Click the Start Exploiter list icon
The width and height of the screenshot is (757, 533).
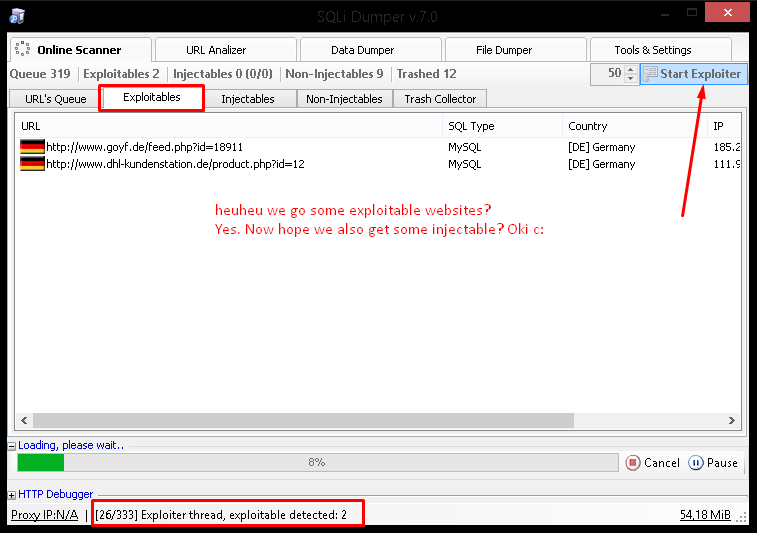pyautogui.click(x=650, y=73)
